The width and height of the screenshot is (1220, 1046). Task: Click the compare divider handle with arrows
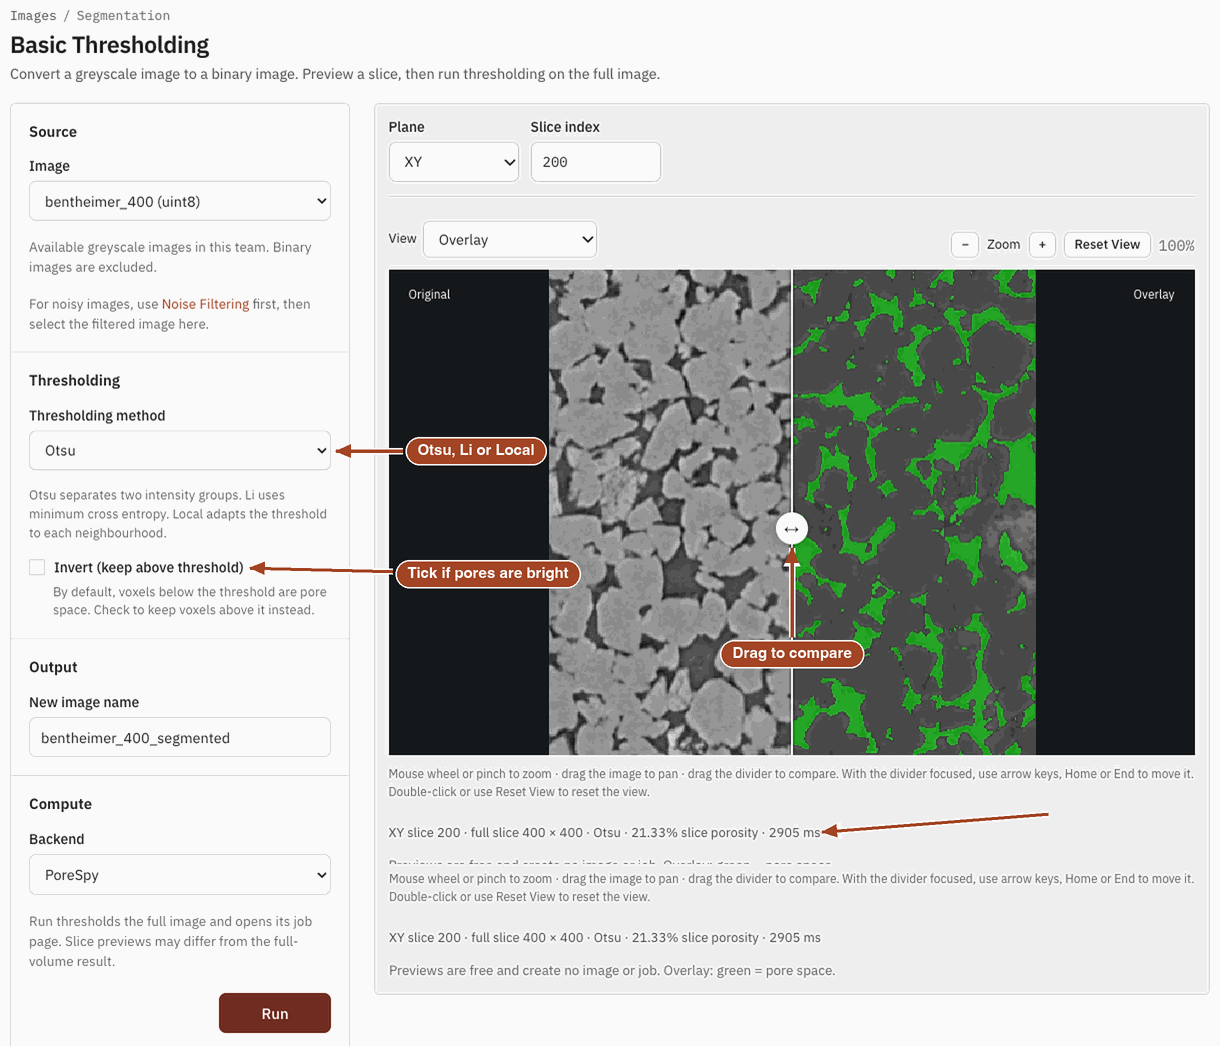tap(791, 528)
